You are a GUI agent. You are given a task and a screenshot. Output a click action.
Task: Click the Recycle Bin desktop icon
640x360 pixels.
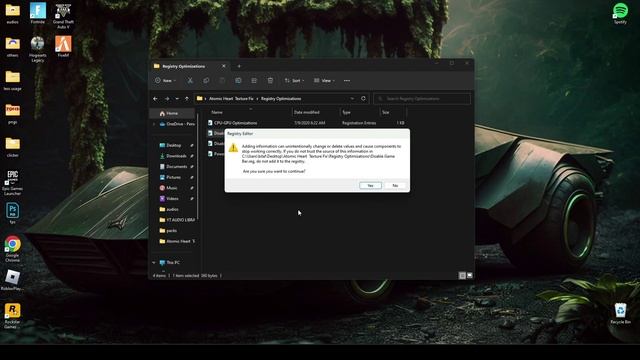coord(620,313)
